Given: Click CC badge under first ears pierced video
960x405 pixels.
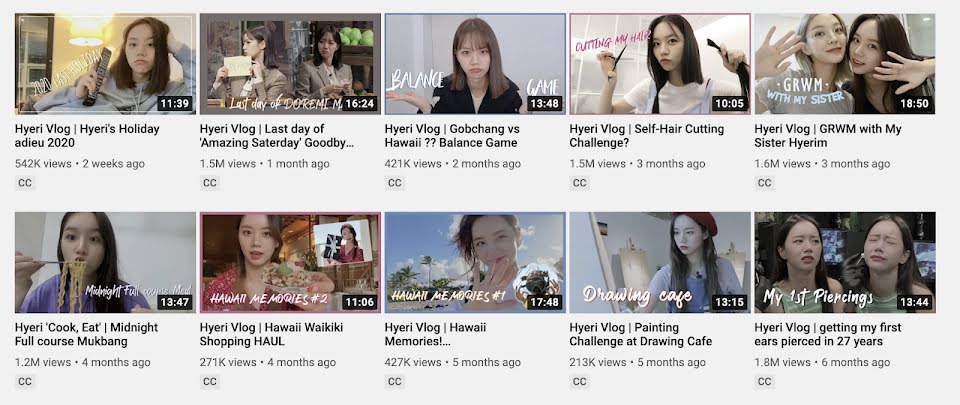Looking at the screenshot, I should [x=765, y=382].
